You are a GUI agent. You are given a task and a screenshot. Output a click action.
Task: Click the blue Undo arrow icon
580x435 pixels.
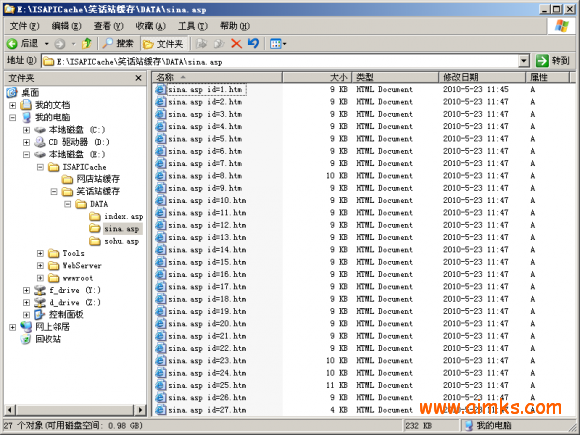[254, 43]
